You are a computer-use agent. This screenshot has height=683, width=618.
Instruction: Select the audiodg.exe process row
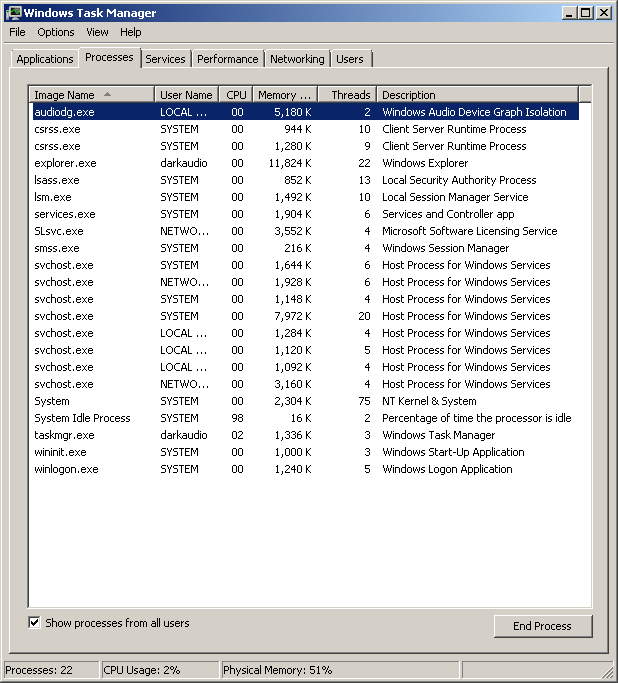tap(306, 112)
